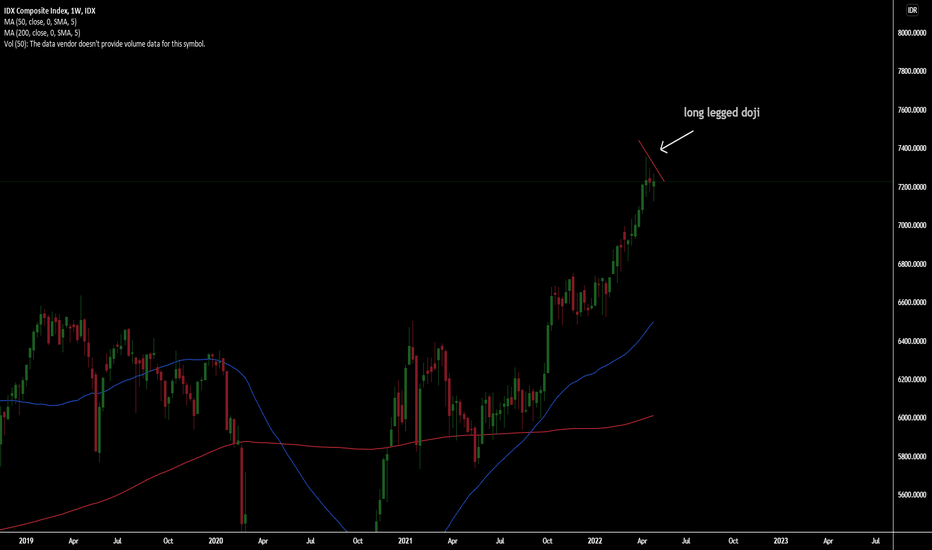Click the 6800.0000 price axis label
The height and width of the screenshot is (550, 932).
click(912, 264)
